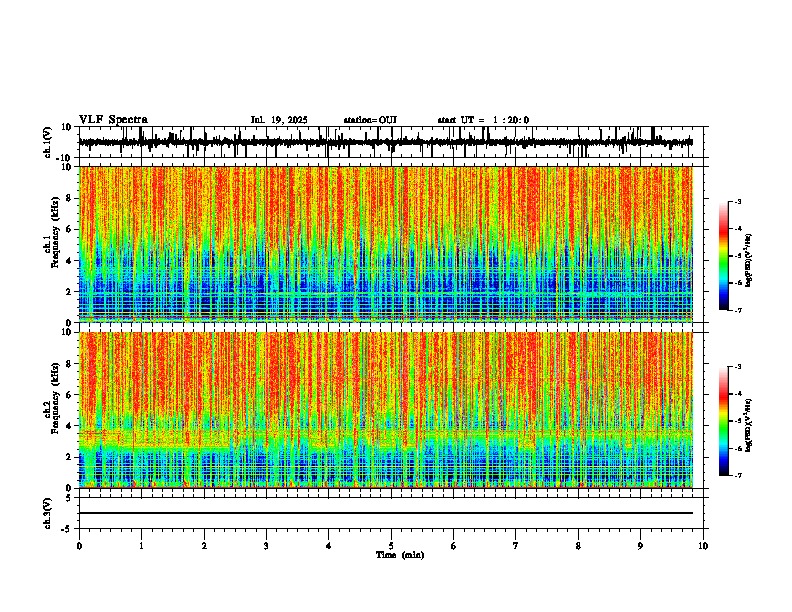Click time axis tick label "4"
792x612 pixels.
[x=328, y=546]
